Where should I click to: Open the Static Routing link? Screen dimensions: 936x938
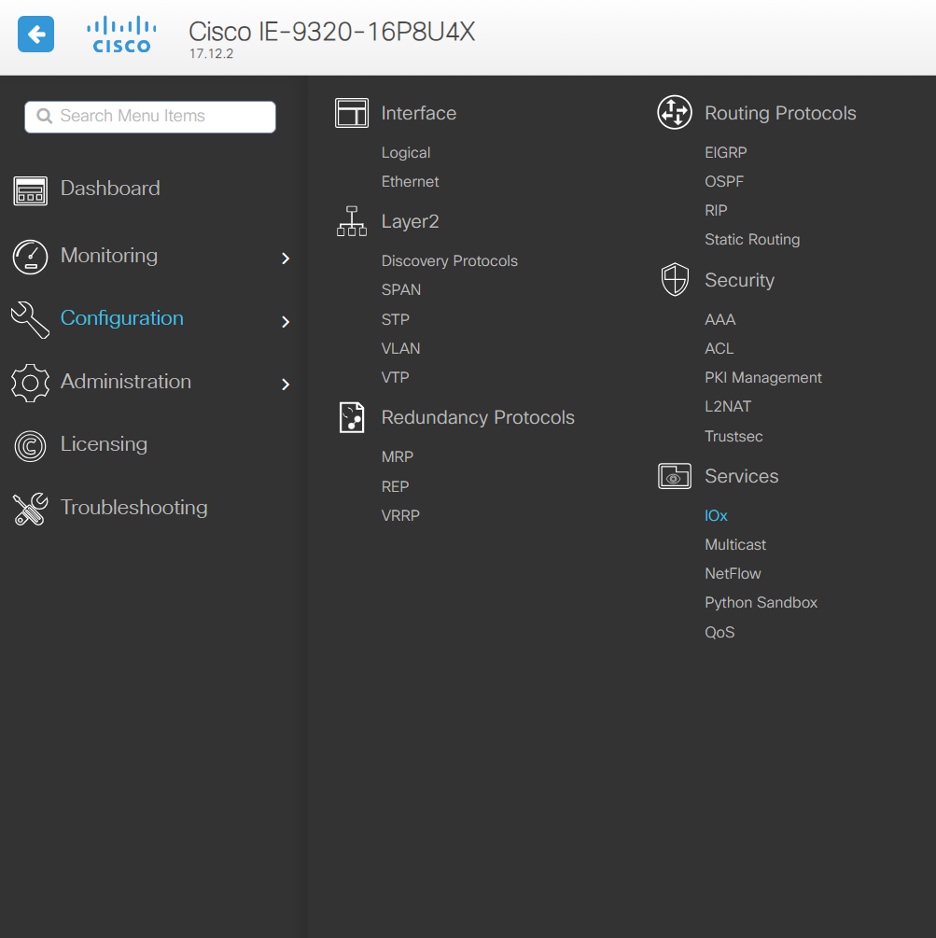pos(752,239)
